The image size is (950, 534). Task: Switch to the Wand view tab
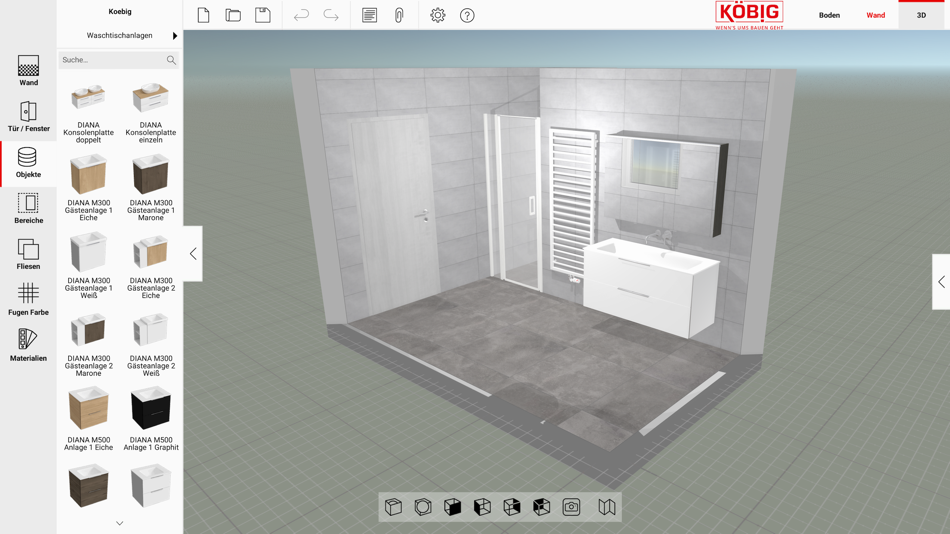pos(875,15)
